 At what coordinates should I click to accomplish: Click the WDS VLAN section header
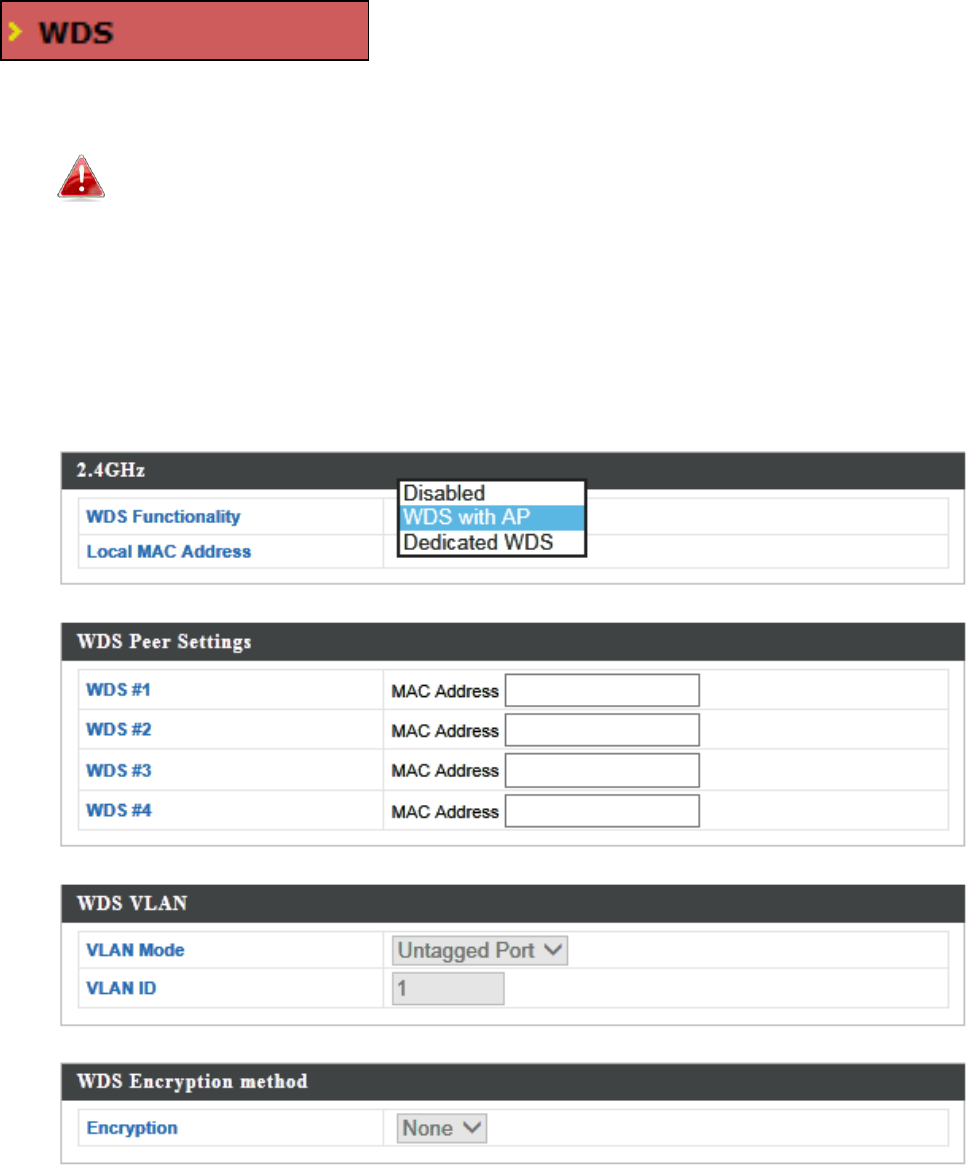point(513,904)
